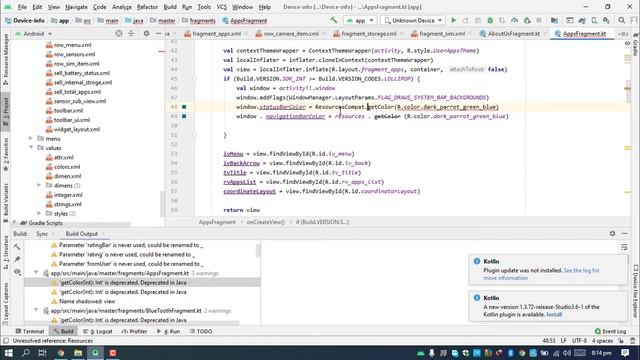
Task: Click Scroll from Source target icon in Project panel
Action: (x=119, y=33)
